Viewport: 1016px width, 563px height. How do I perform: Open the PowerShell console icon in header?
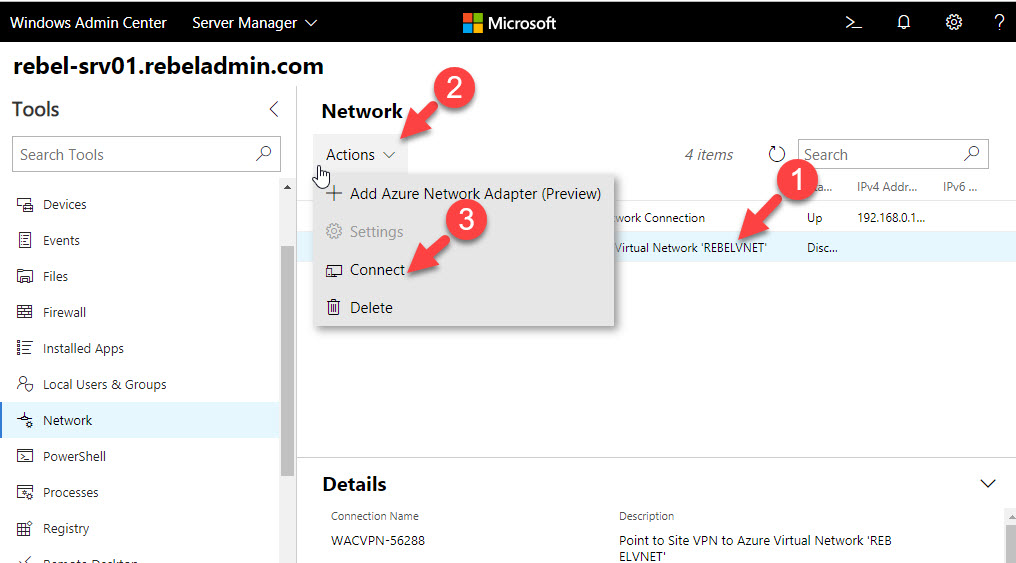coord(853,22)
